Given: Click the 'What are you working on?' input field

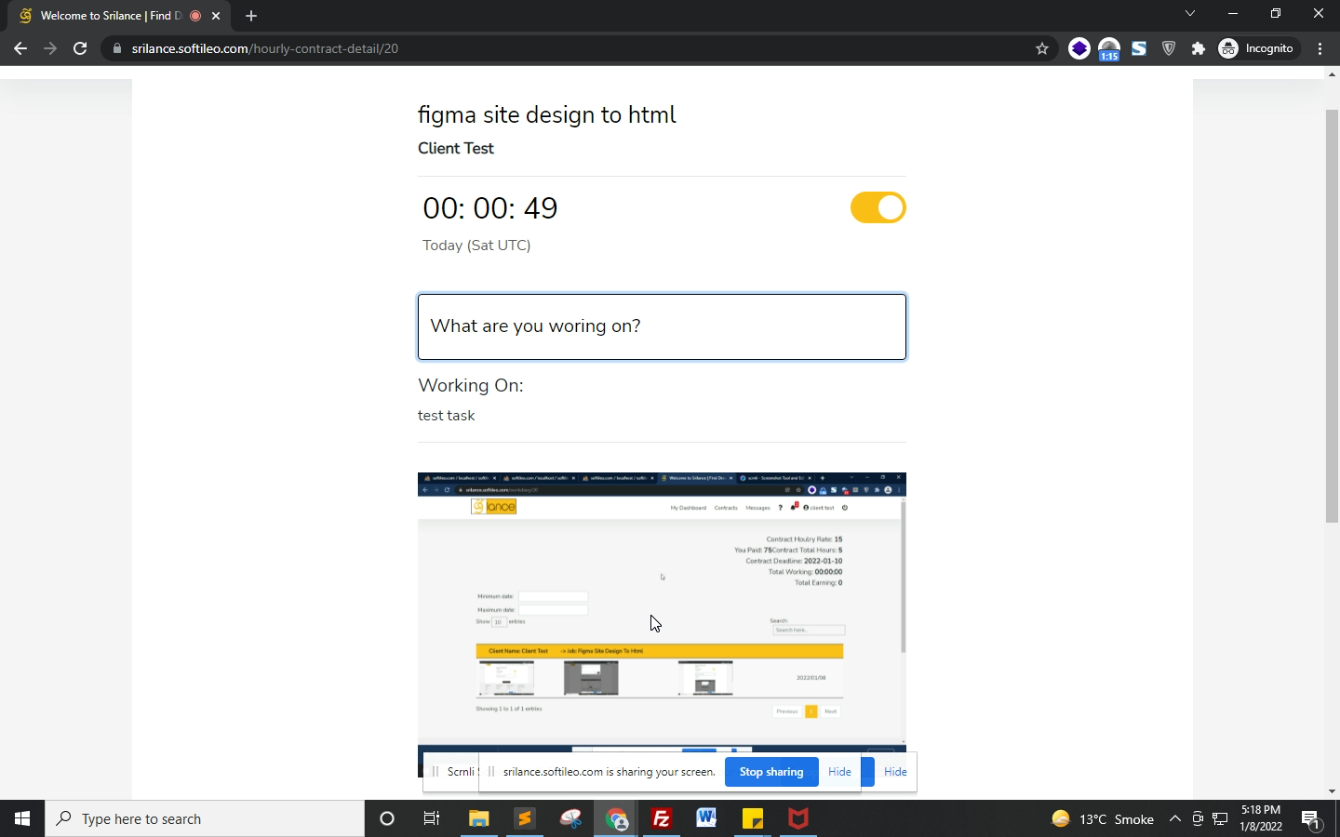Looking at the screenshot, I should (661, 327).
